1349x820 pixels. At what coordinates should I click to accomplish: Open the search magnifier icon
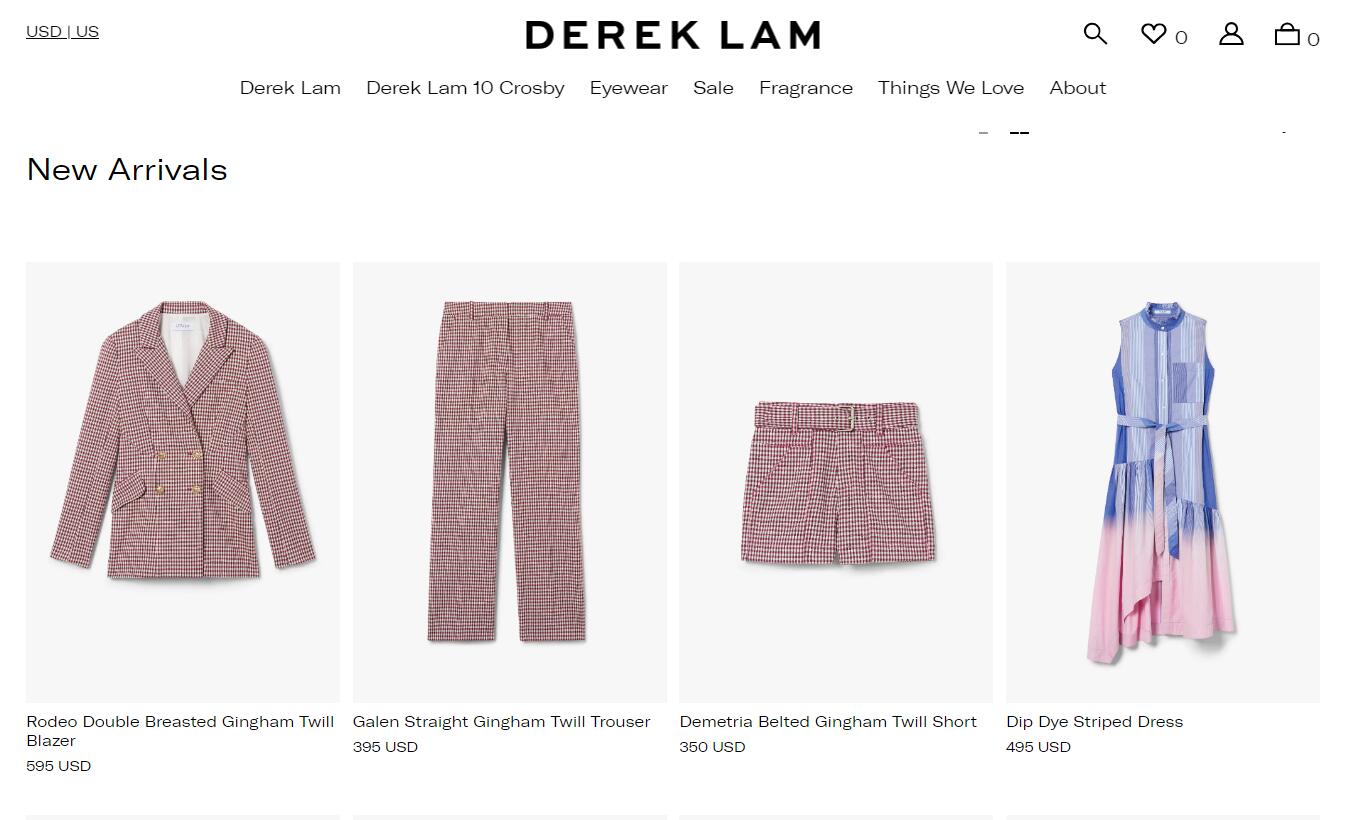tap(1095, 34)
